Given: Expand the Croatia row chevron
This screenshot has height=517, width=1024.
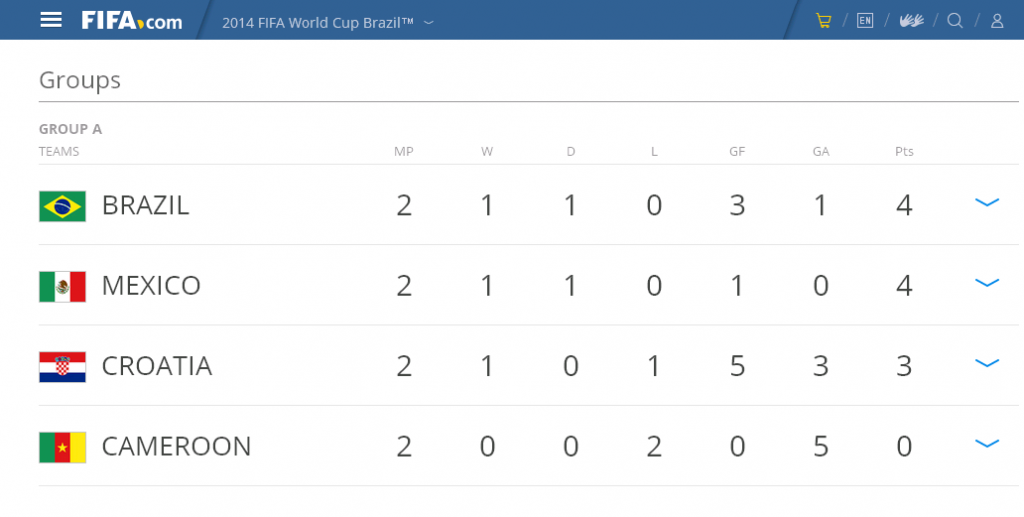Looking at the screenshot, I should click(987, 363).
